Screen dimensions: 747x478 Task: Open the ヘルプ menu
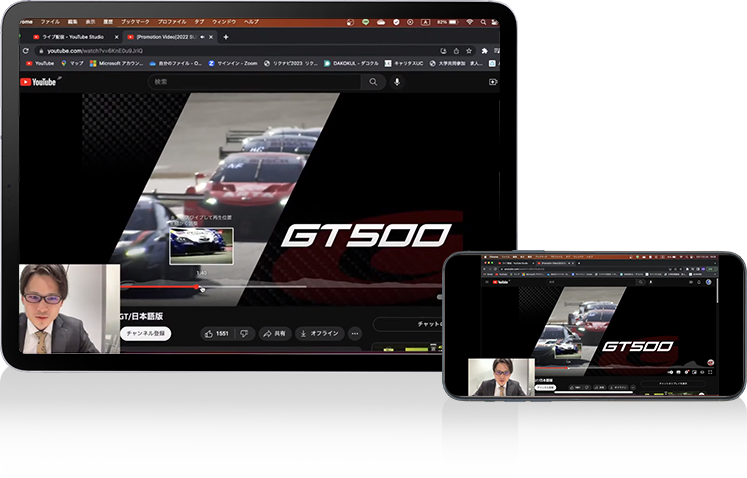pyautogui.click(x=251, y=22)
